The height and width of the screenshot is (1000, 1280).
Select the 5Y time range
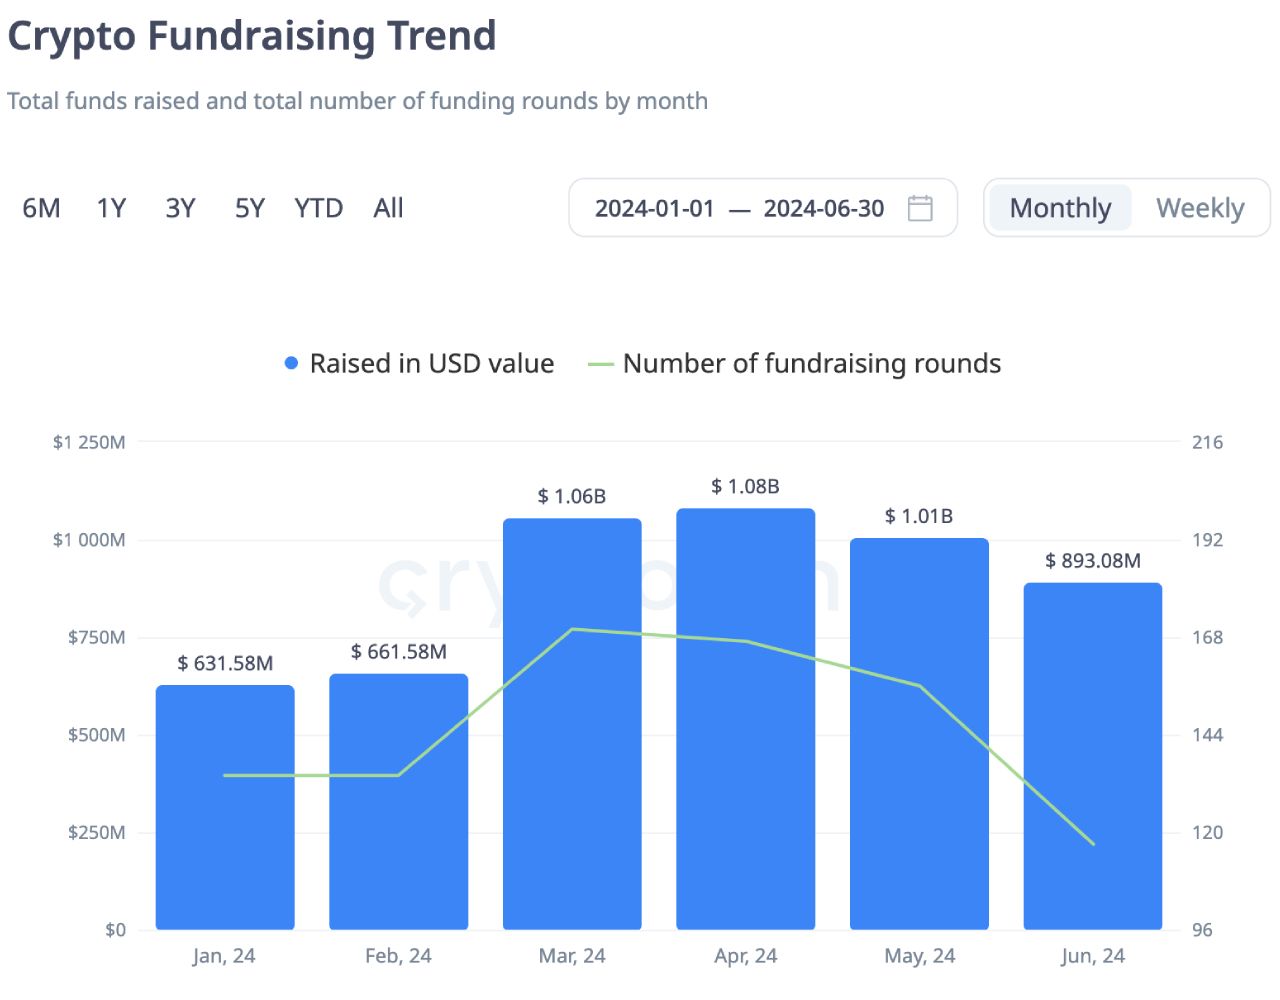(x=250, y=208)
